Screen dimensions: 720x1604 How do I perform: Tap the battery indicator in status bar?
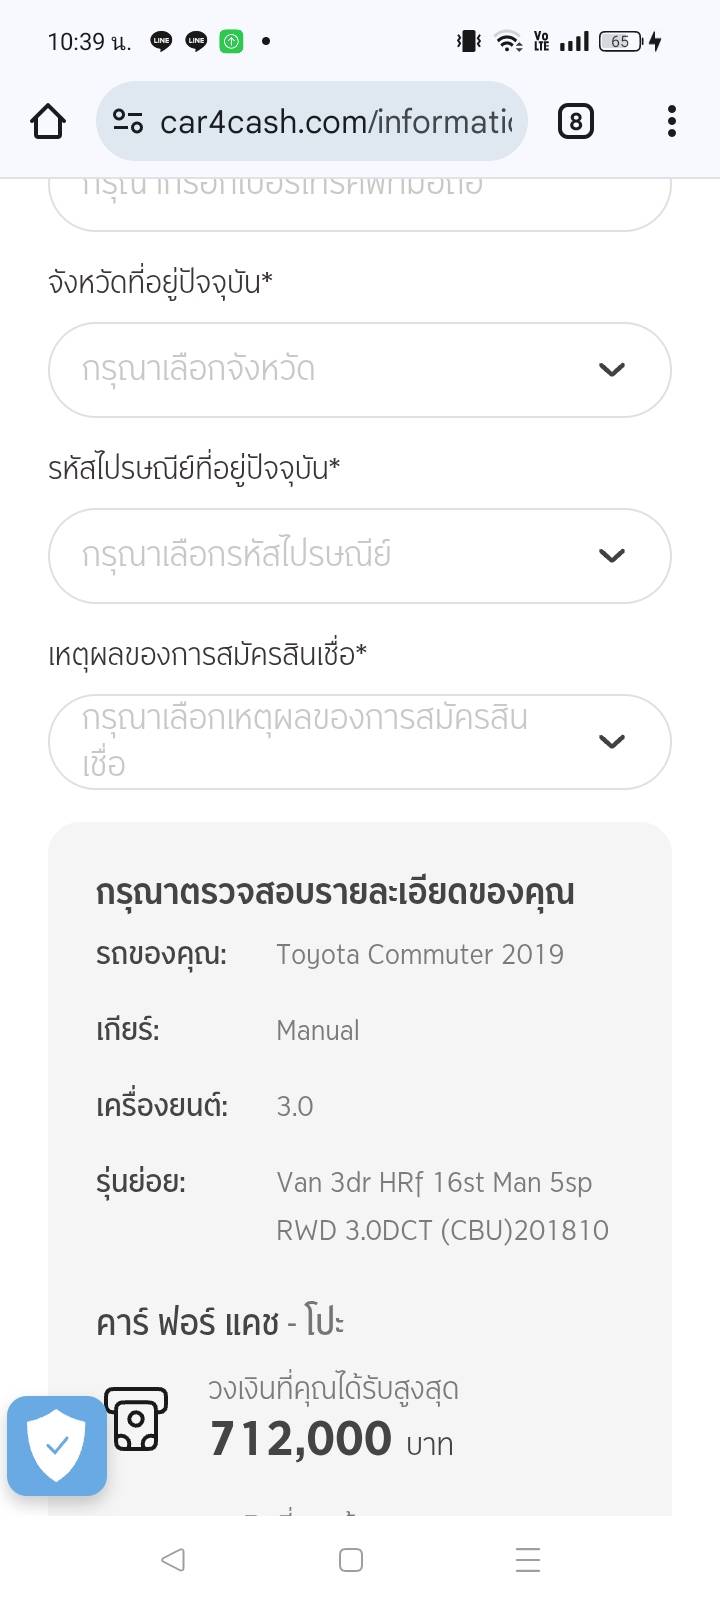(621, 41)
